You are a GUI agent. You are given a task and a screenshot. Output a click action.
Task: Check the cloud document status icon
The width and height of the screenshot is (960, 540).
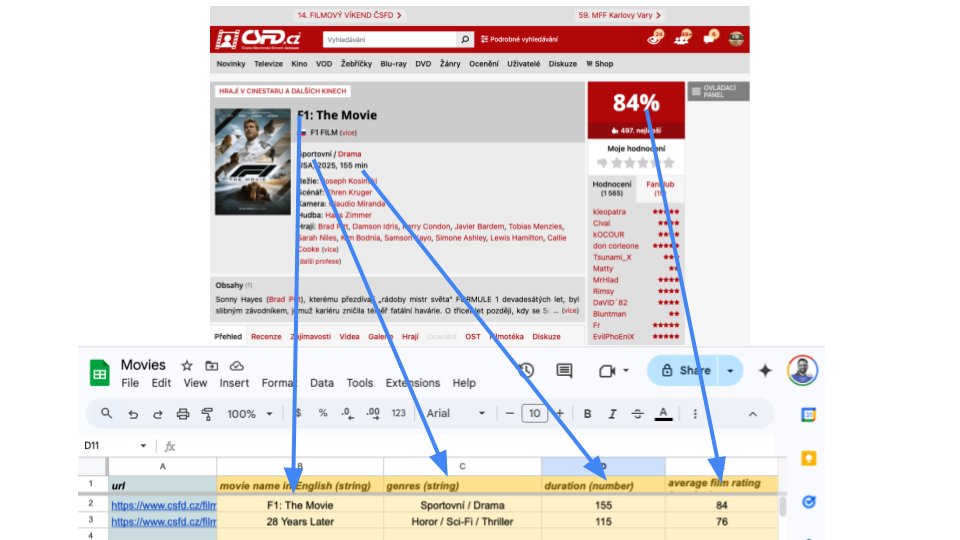(x=236, y=366)
